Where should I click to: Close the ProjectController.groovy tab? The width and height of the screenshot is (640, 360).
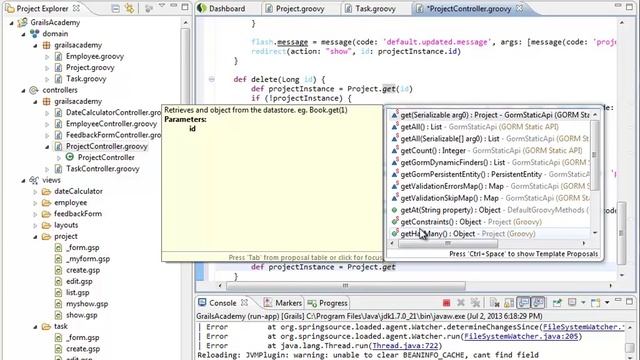(520, 8)
